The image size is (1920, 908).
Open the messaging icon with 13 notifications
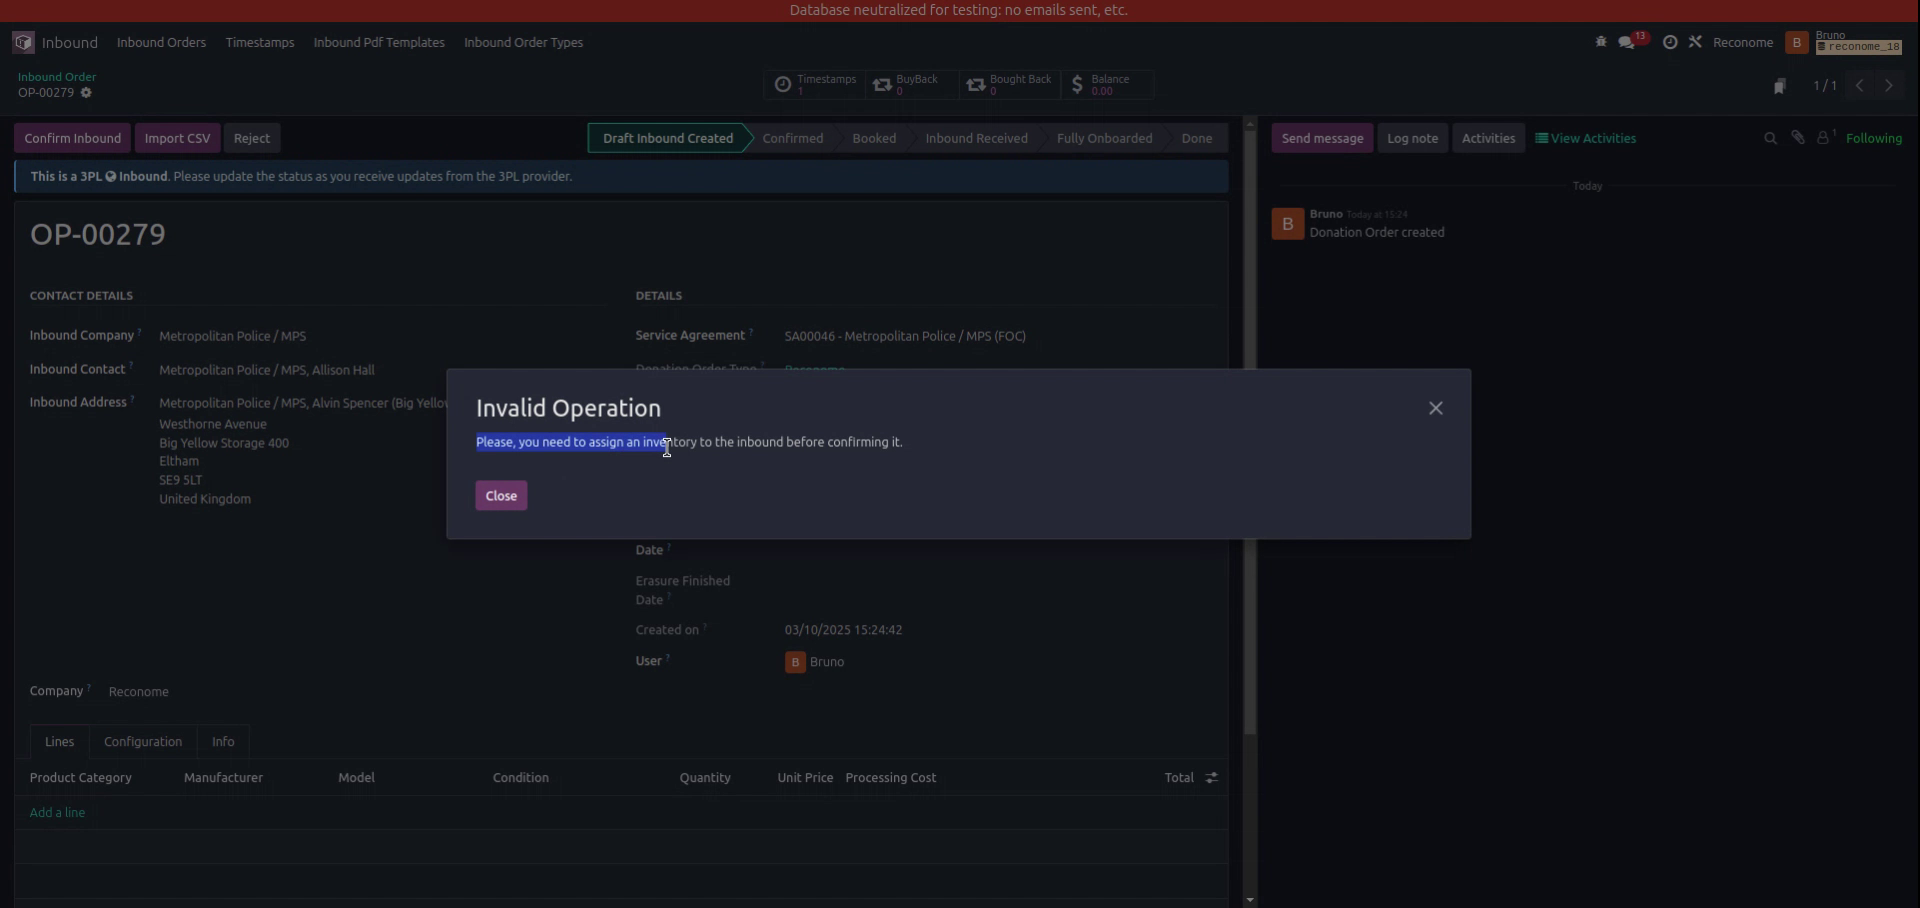click(1627, 41)
